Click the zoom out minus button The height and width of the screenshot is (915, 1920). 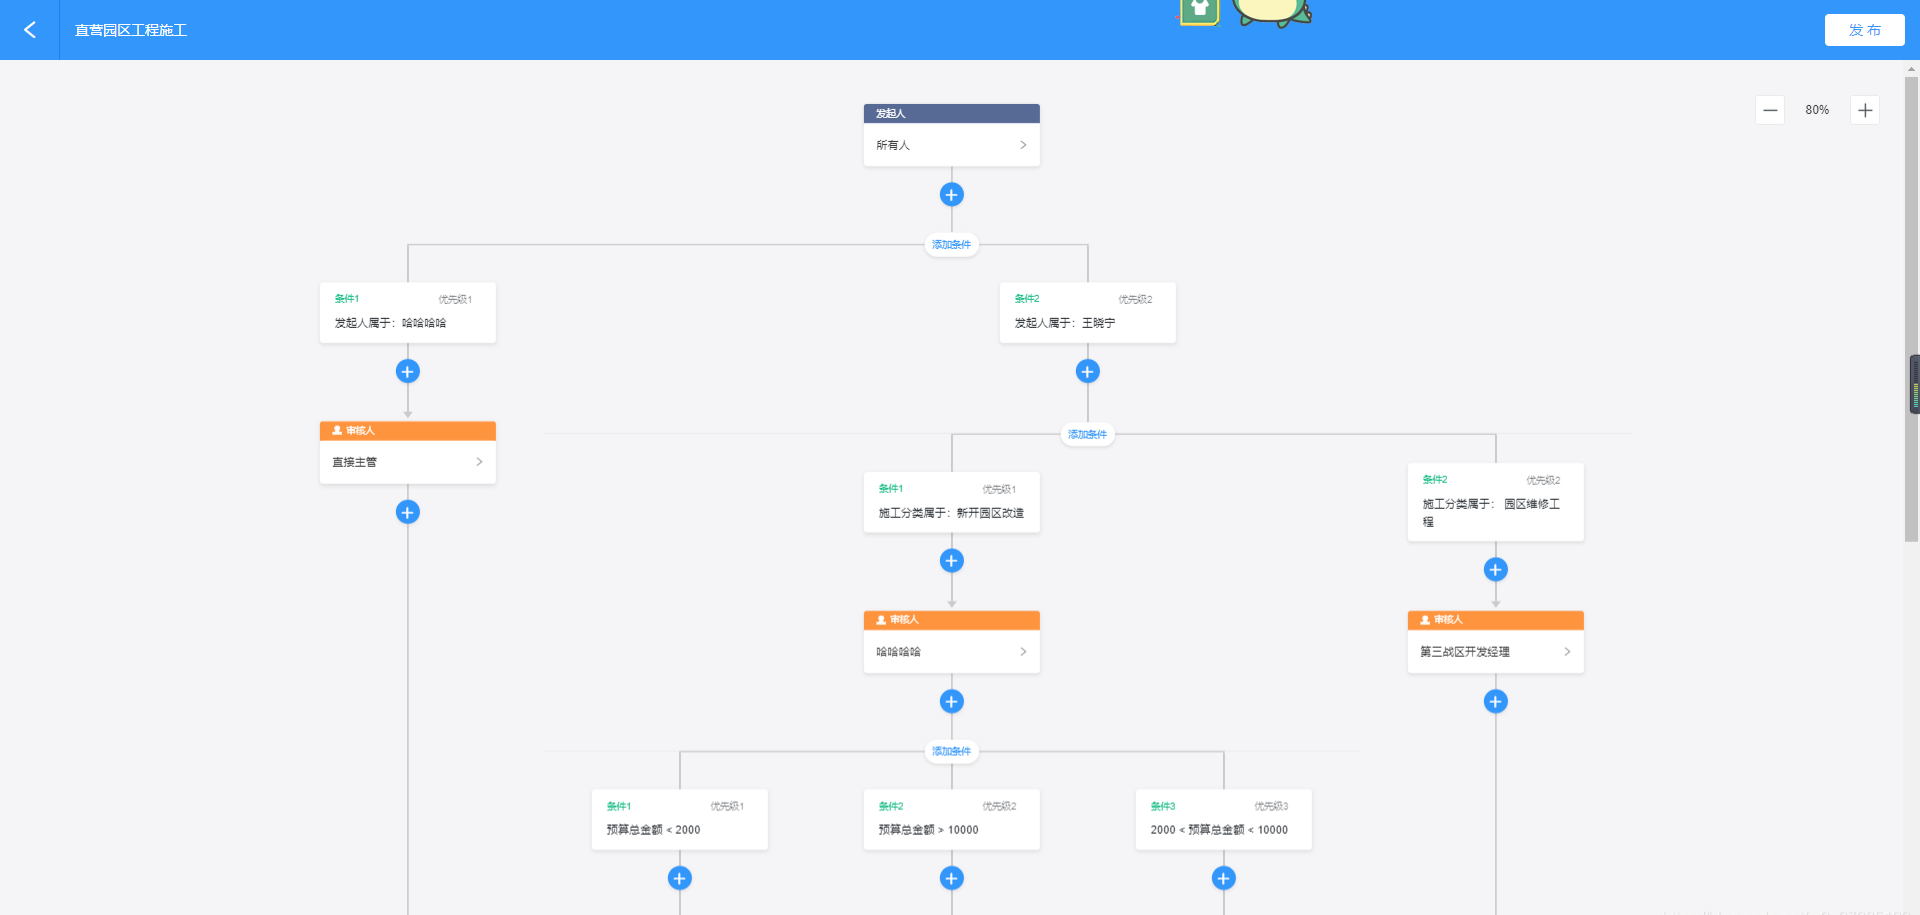pyautogui.click(x=1770, y=110)
